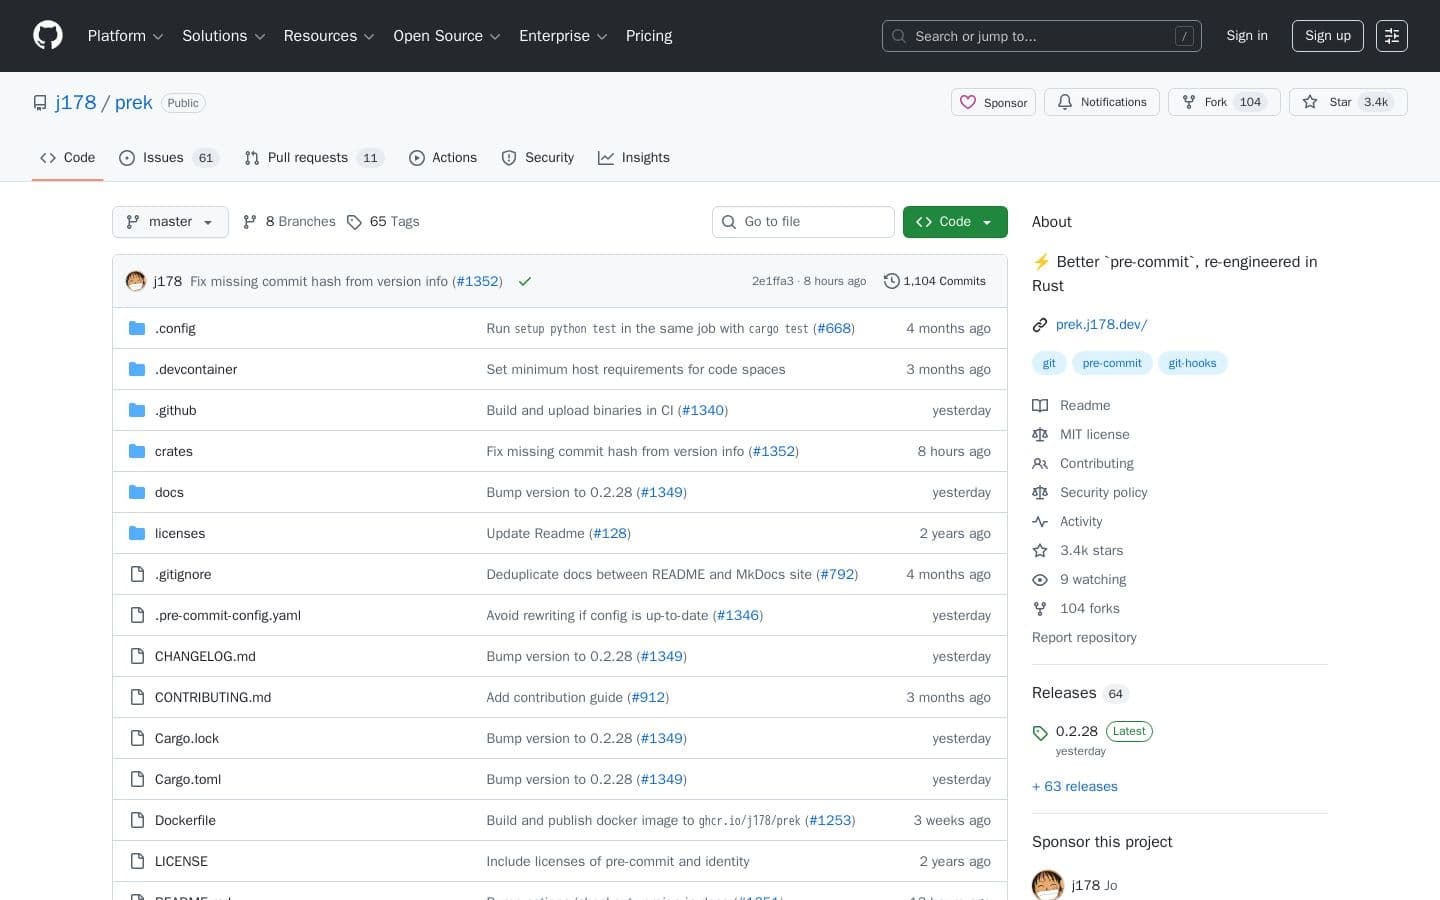The width and height of the screenshot is (1440, 900).
Task: Open the Open Source menu chevron
Action: point(495,36)
